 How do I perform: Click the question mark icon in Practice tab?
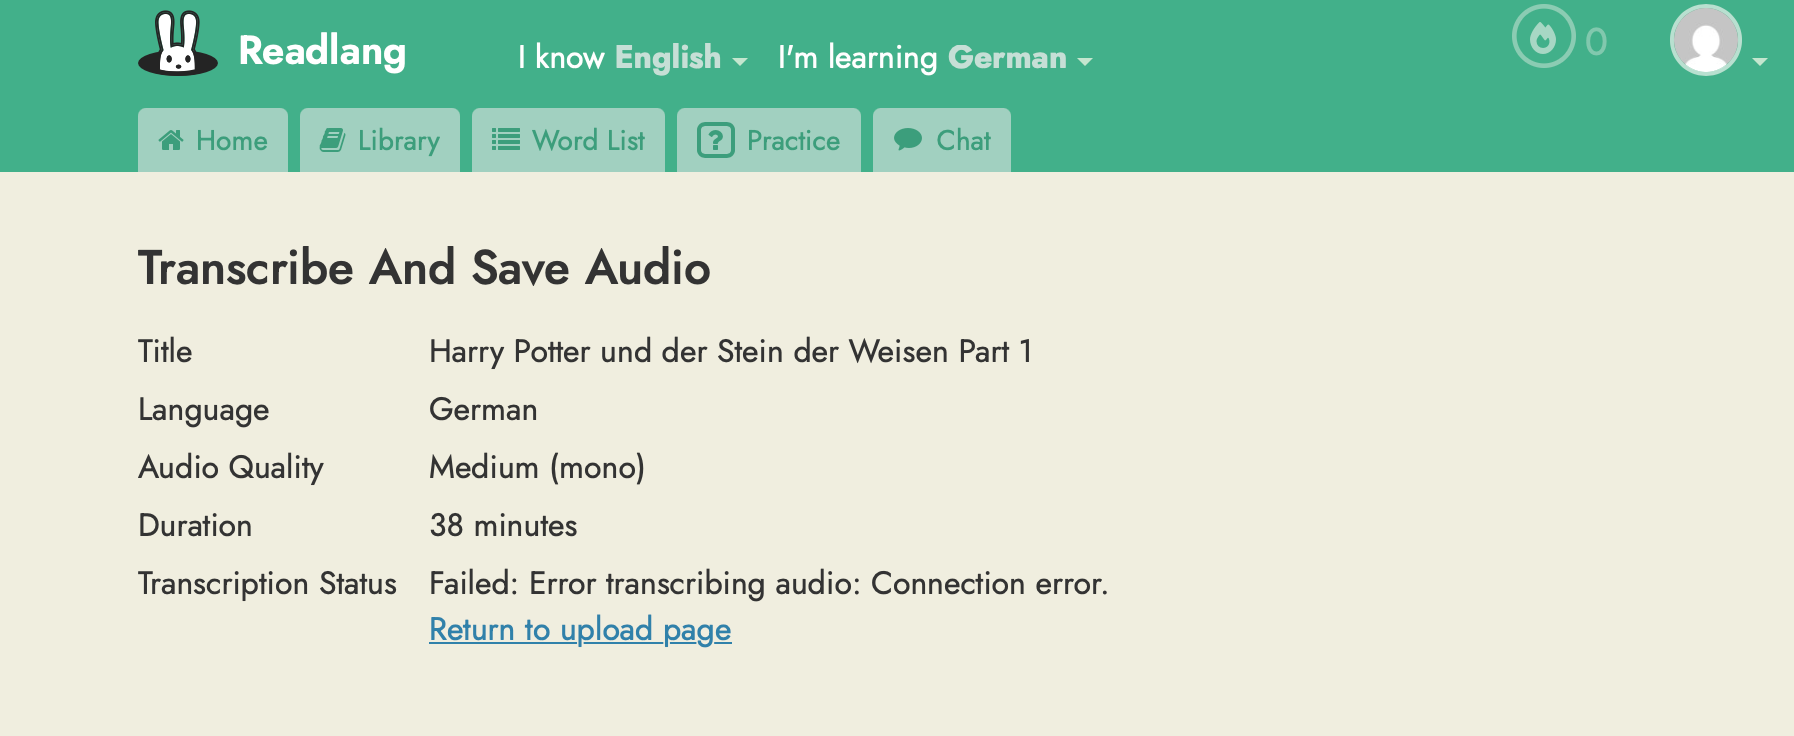point(716,140)
